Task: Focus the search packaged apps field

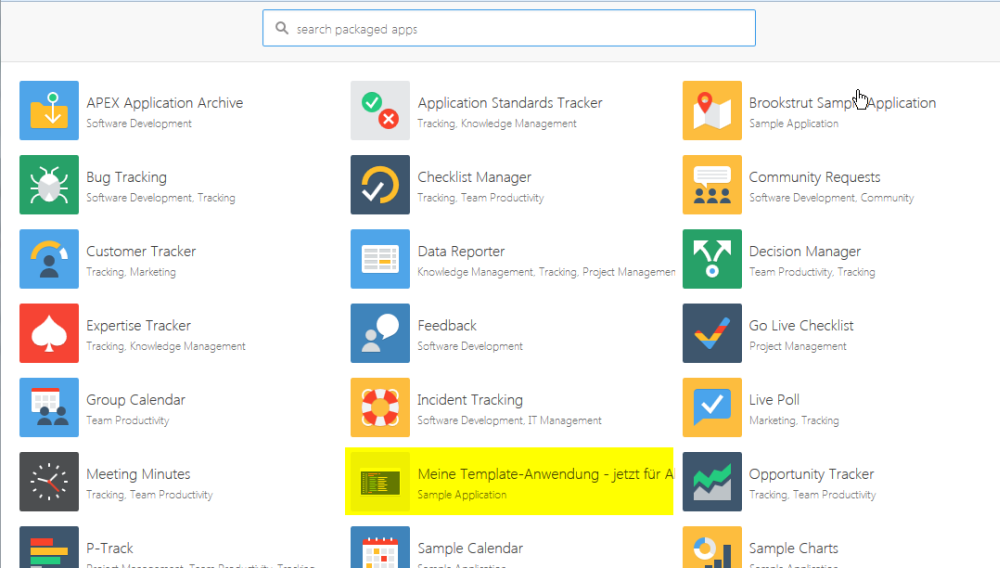Action: pyautogui.click(x=509, y=28)
